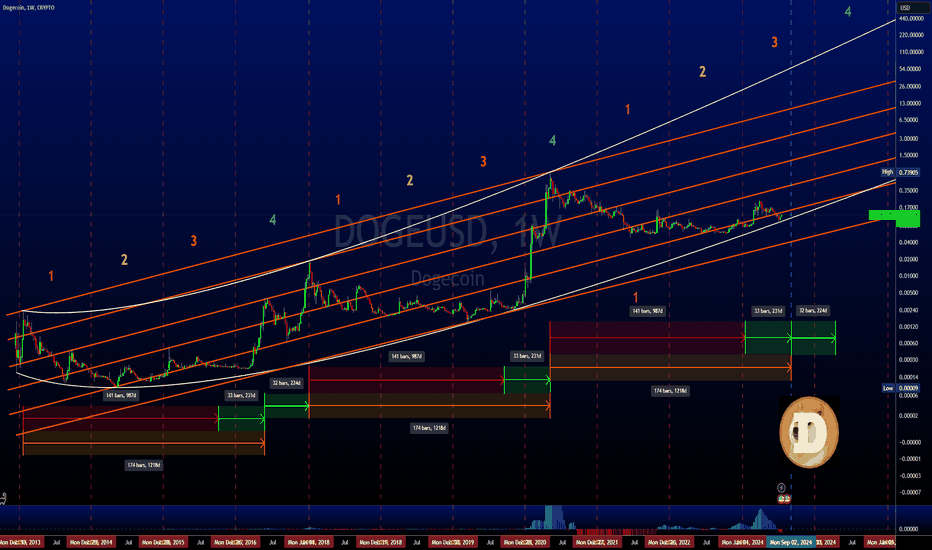The width and height of the screenshot is (932, 550).
Task: Click the twin flag markers above the time axis
Action: click(x=784, y=499)
